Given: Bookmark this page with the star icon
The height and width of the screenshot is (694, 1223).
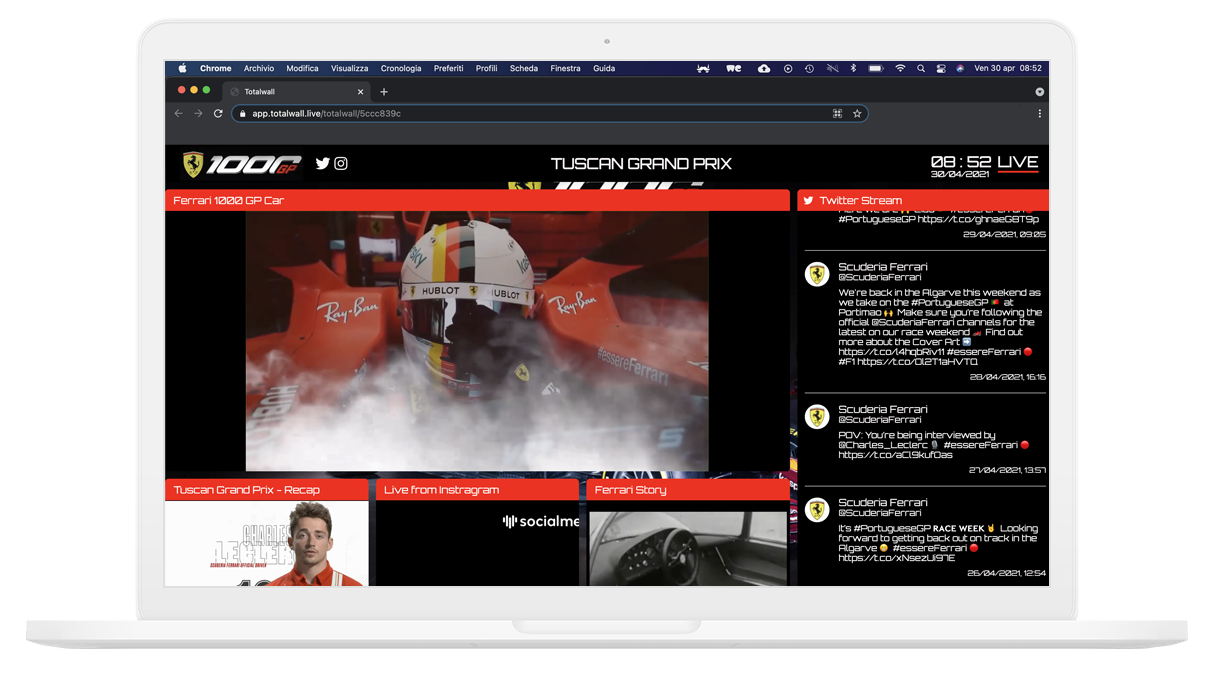Looking at the screenshot, I should pos(857,114).
